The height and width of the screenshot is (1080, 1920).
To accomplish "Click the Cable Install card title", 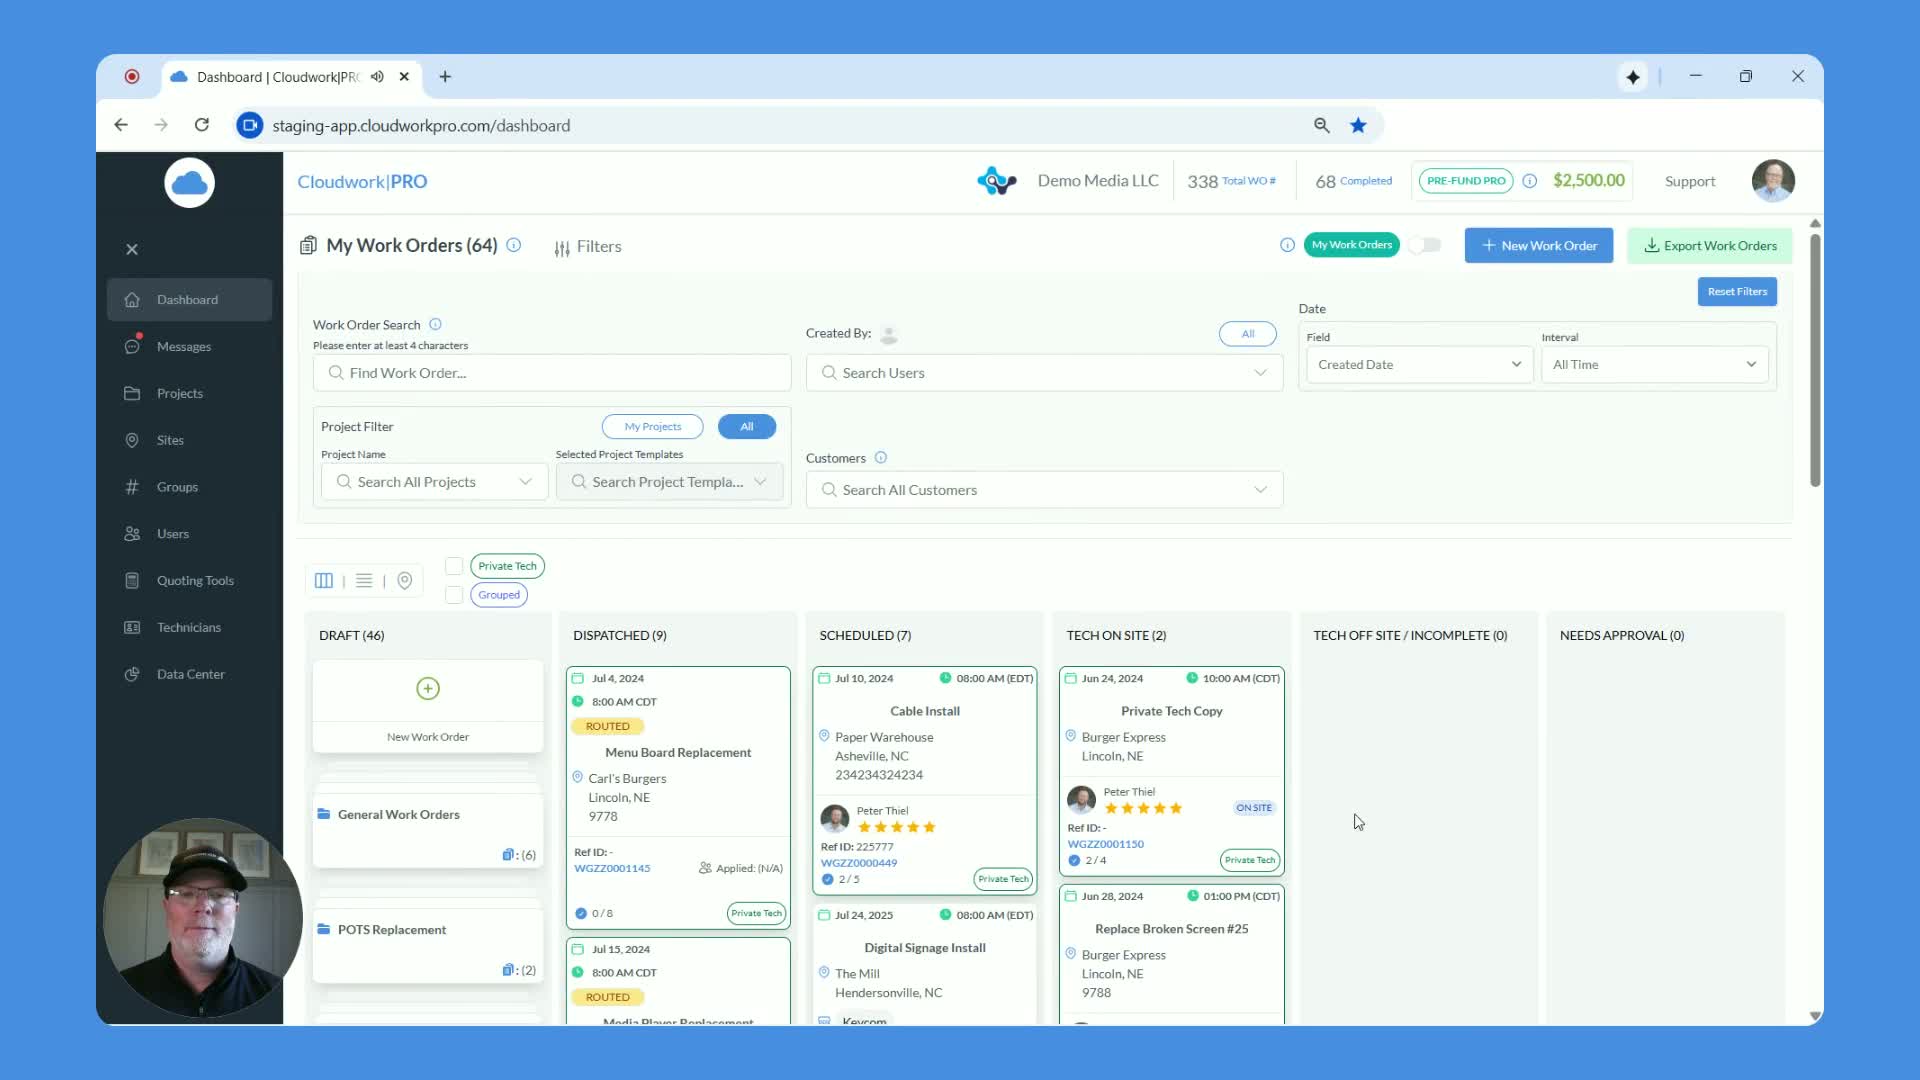I will tap(925, 712).
